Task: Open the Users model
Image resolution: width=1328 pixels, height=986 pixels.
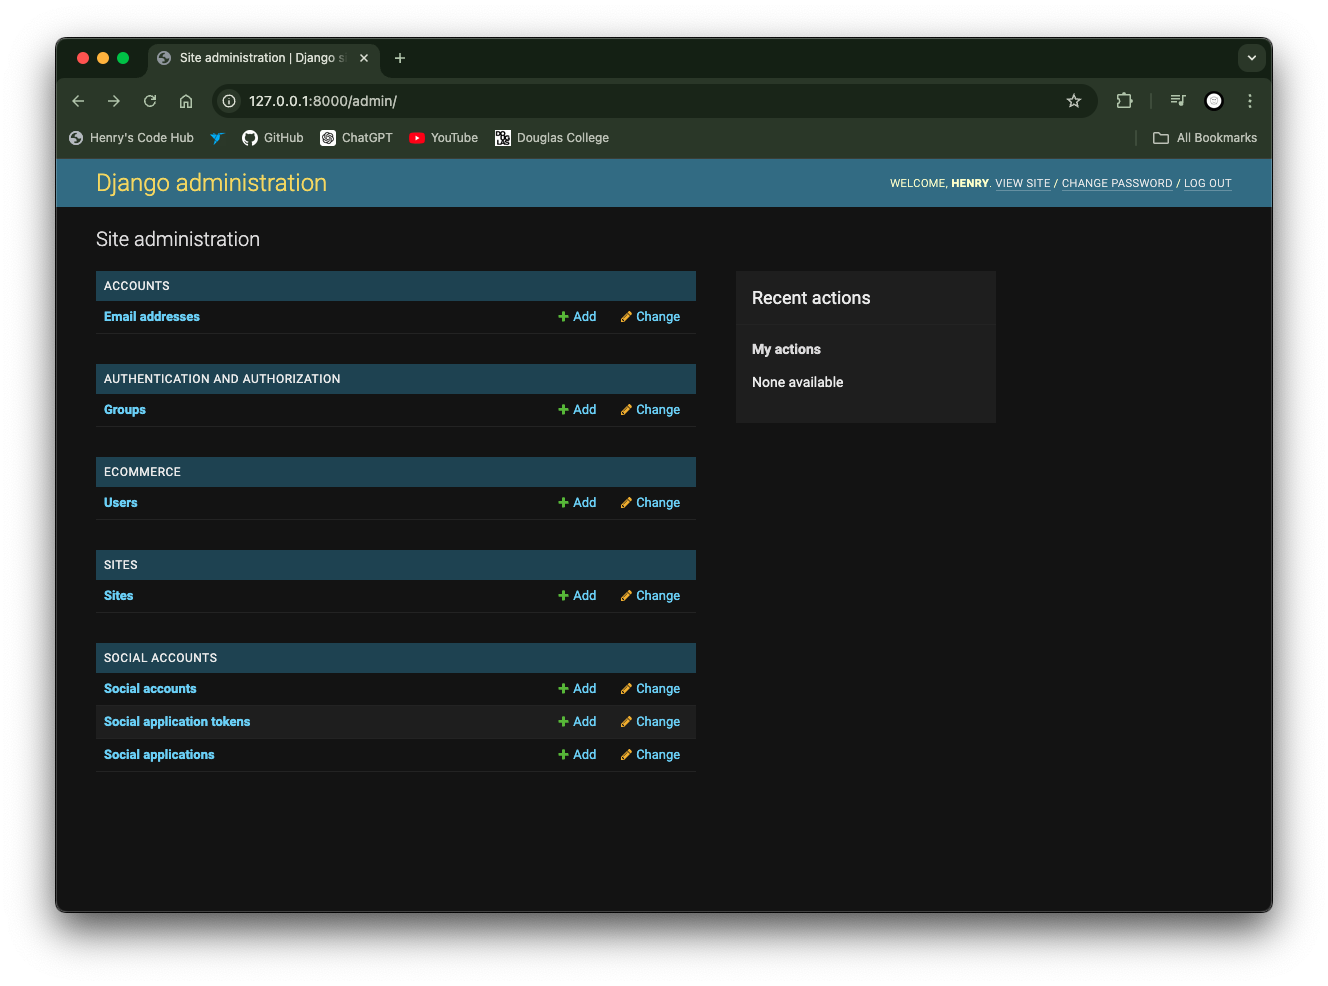Action: pyautogui.click(x=121, y=503)
